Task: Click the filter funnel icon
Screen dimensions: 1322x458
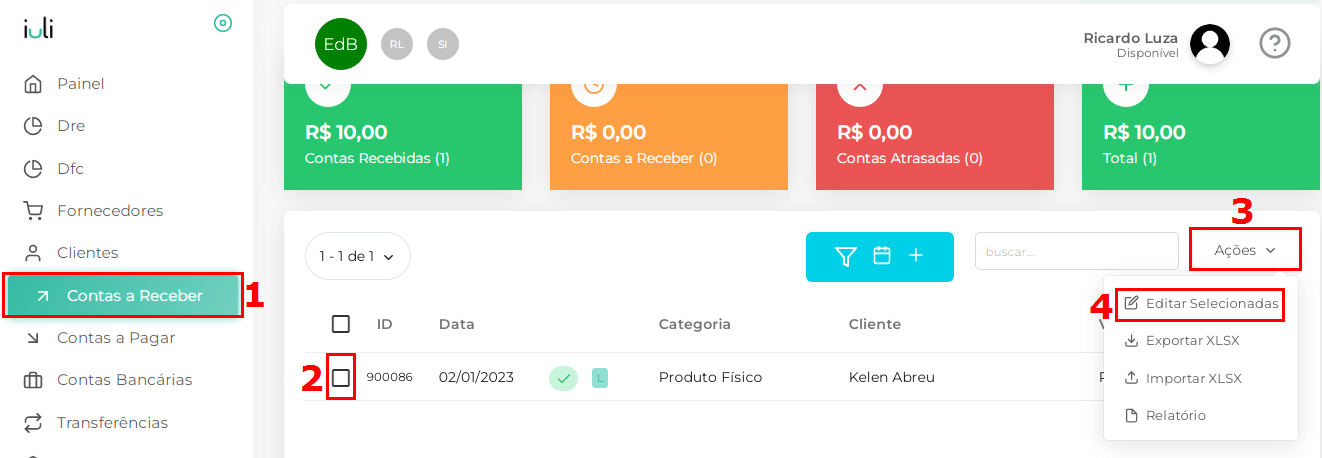Action: pyautogui.click(x=846, y=257)
